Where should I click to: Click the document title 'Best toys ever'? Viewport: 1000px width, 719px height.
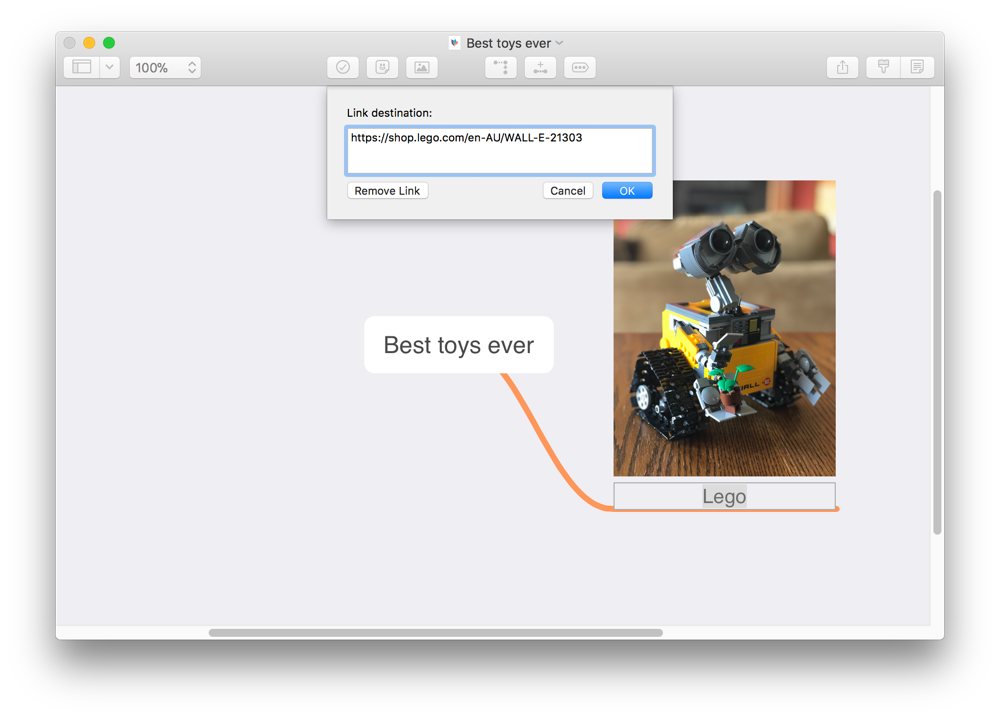point(508,43)
